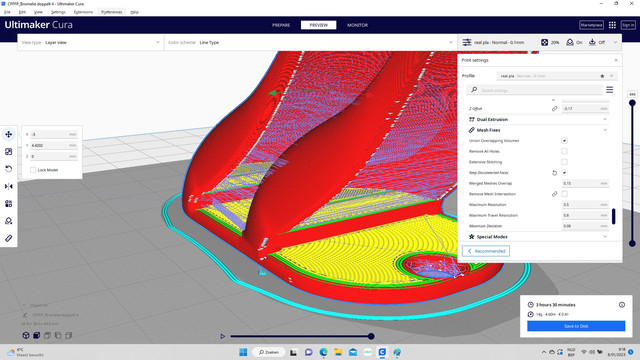
Task: Open the Marketplace
Action: [x=591, y=25]
